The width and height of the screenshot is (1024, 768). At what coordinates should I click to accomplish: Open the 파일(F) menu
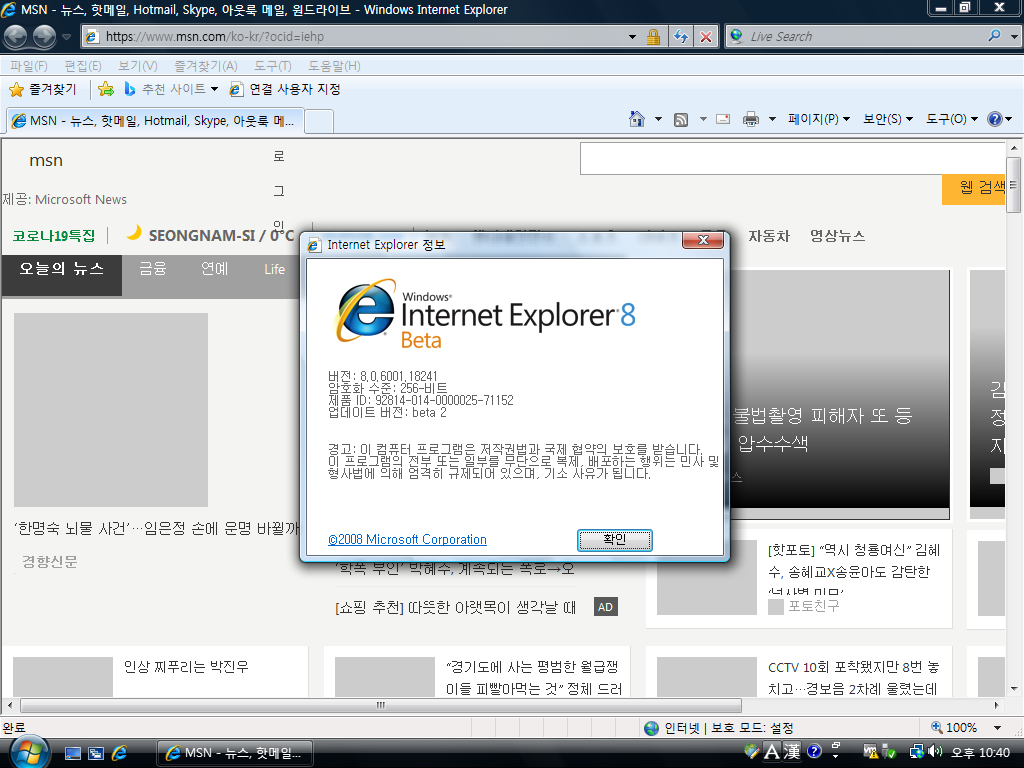pos(29,66)
